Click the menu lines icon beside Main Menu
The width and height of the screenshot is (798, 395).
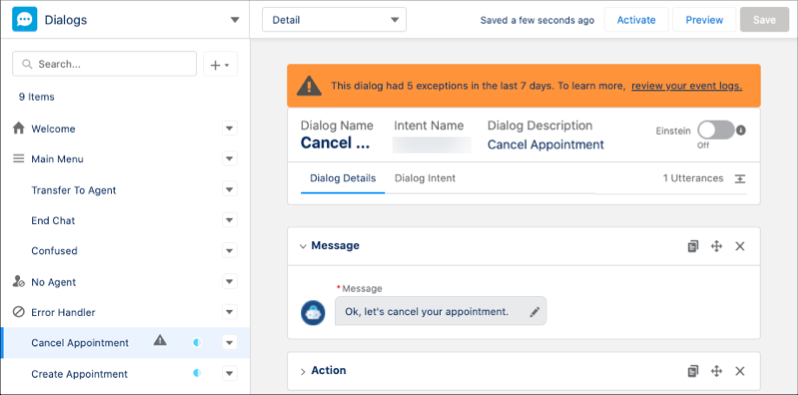[x=18, y=159]
